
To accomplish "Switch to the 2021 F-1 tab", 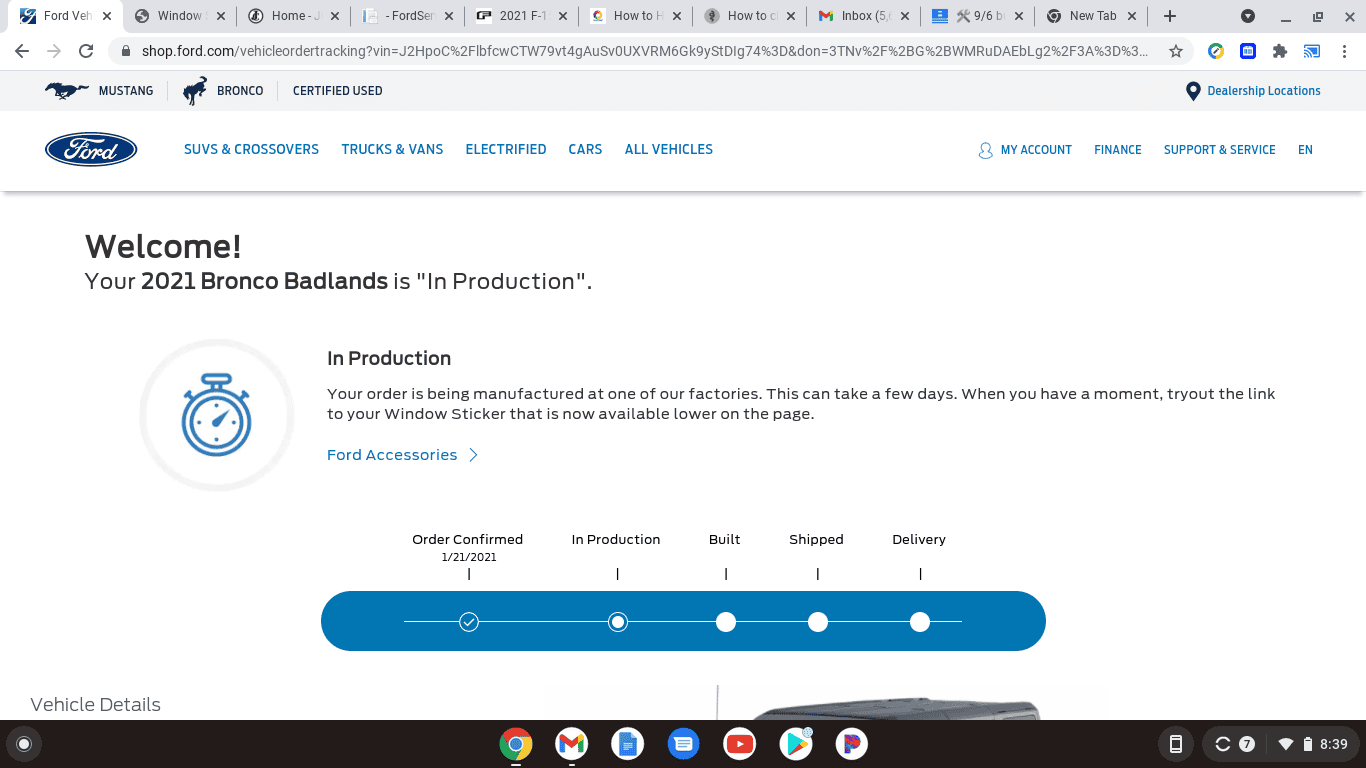I will click(x=522, y=16).
